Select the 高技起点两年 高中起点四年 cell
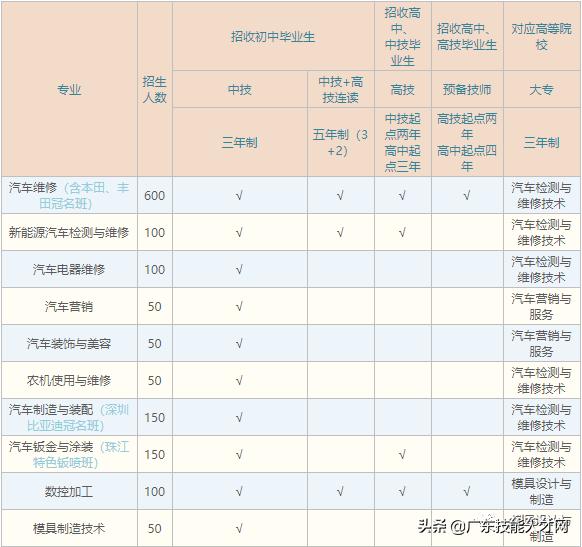Viewport: 582px width, 547px height. (467, 143)
